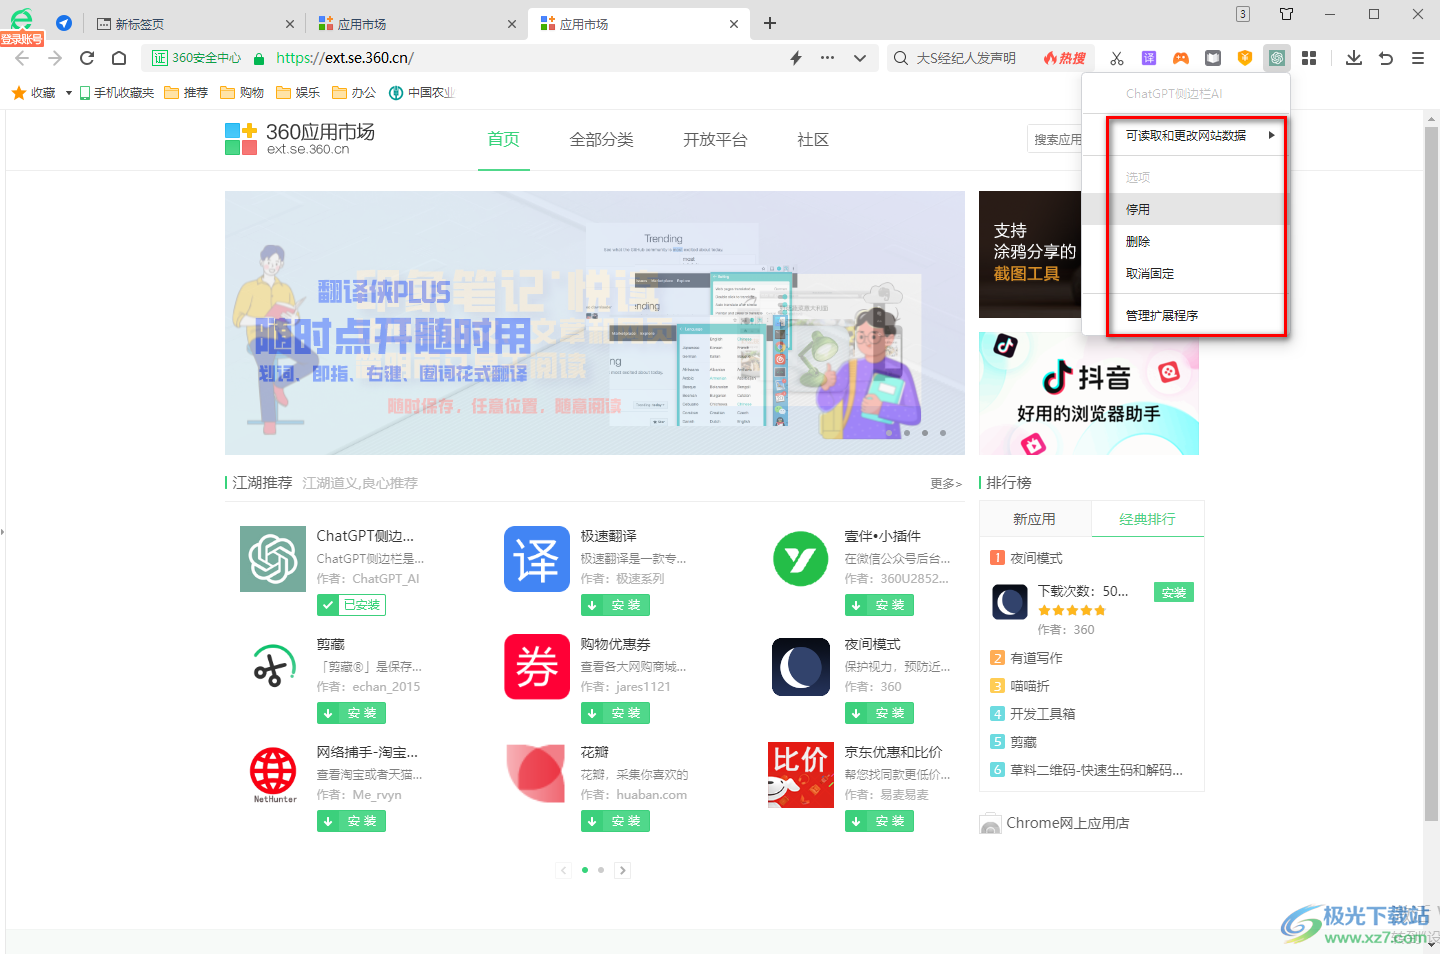This screenshot has width=1440, height=954.
Task: Install 购物优惠券 extension
Action: pos(616,713)
